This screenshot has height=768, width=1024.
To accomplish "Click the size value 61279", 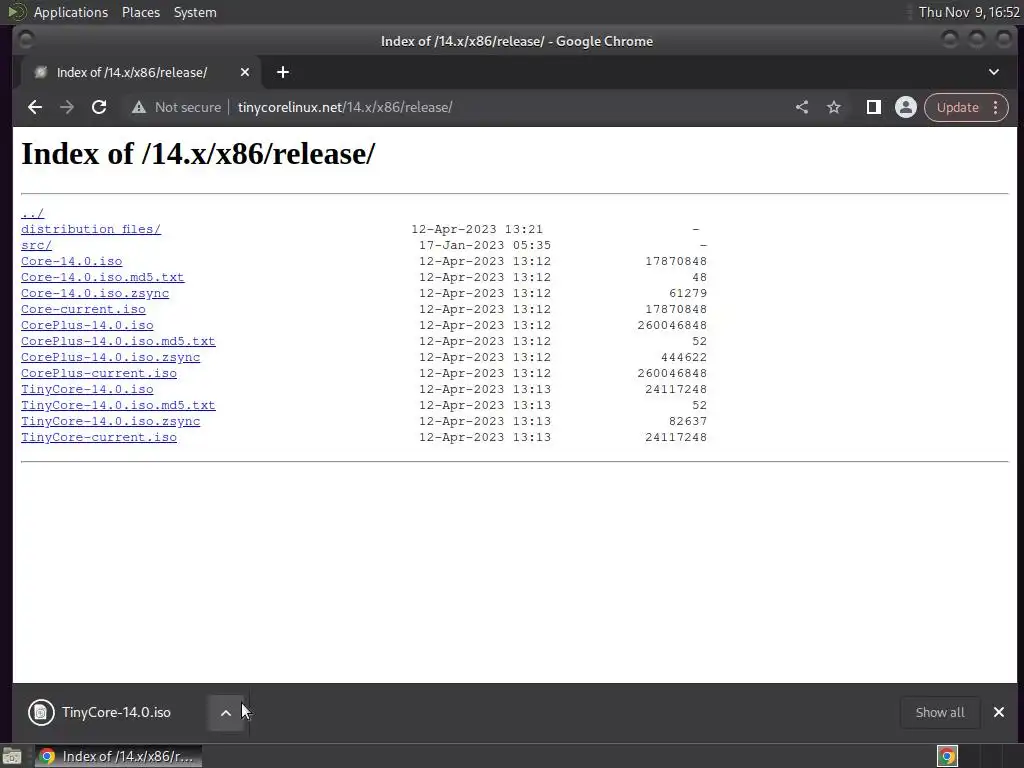I will 688,293.
